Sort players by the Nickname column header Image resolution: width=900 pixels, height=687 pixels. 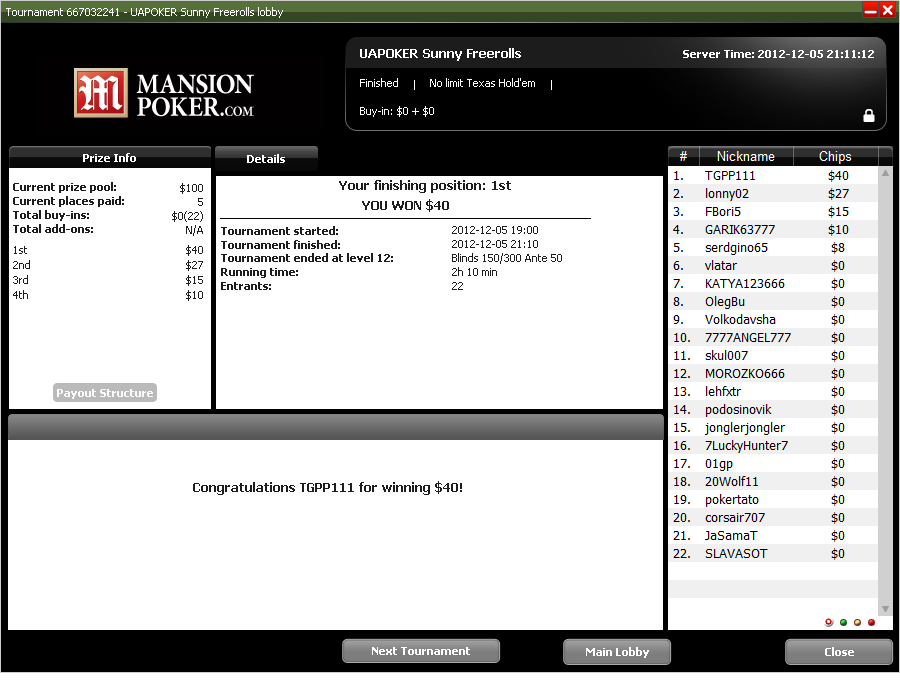click(x=746, y=156)
